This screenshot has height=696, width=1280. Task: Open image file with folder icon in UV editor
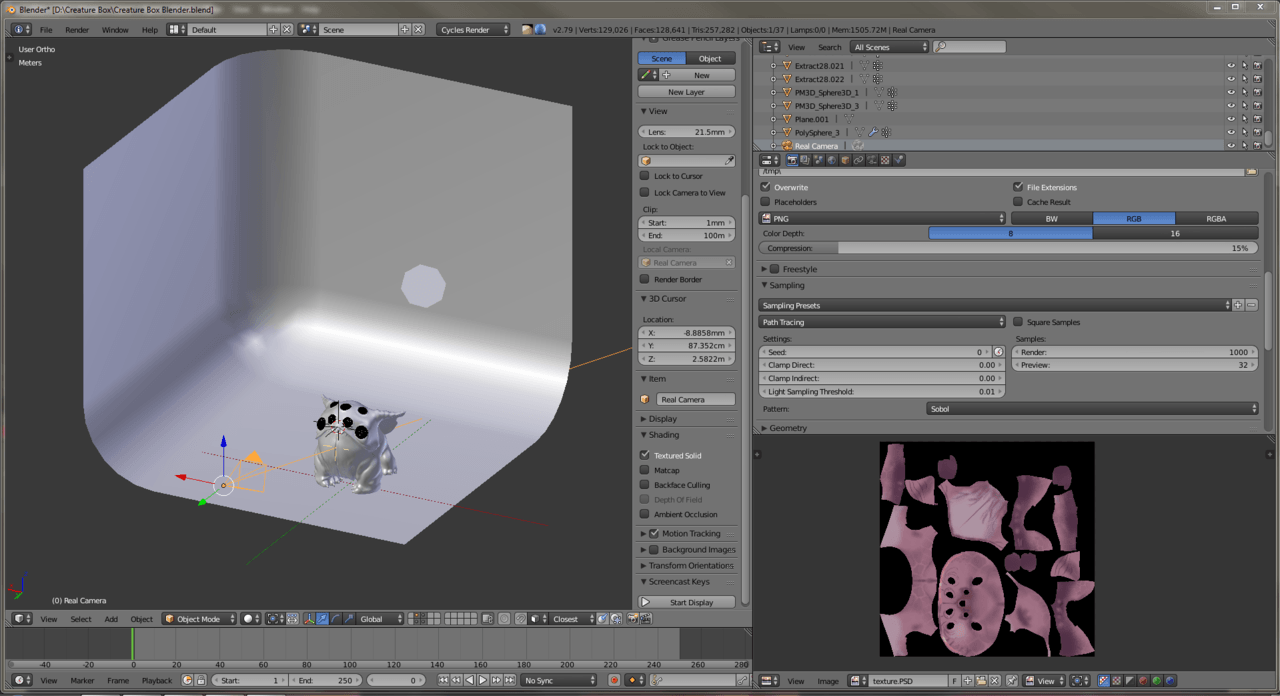click(981, 681)
